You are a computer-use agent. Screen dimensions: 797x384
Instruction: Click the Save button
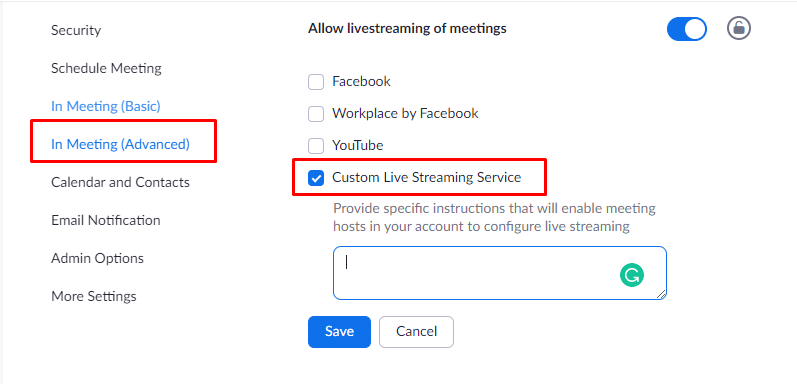pyautogui.click(x=340, y=332)
